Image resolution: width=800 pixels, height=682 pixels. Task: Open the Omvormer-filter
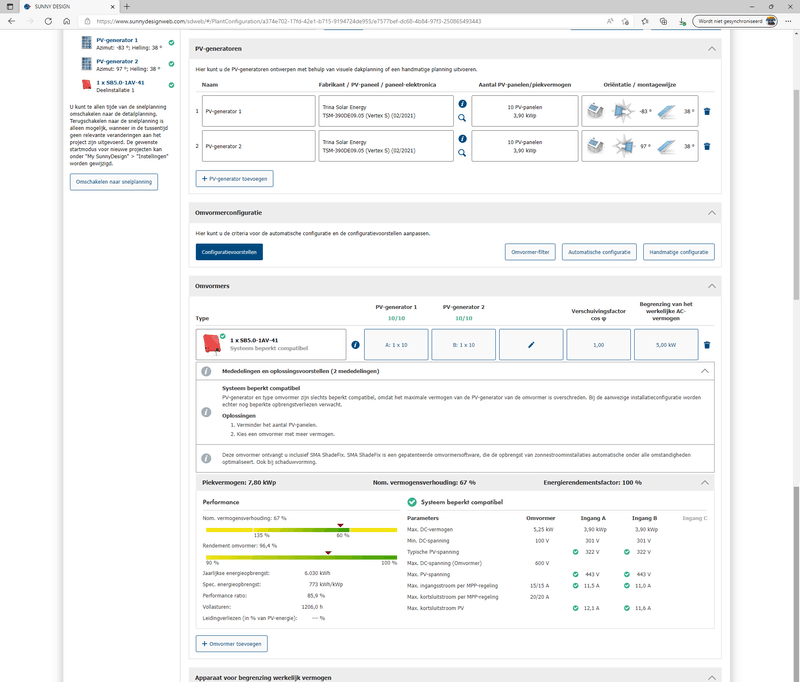tap(530, 252)
